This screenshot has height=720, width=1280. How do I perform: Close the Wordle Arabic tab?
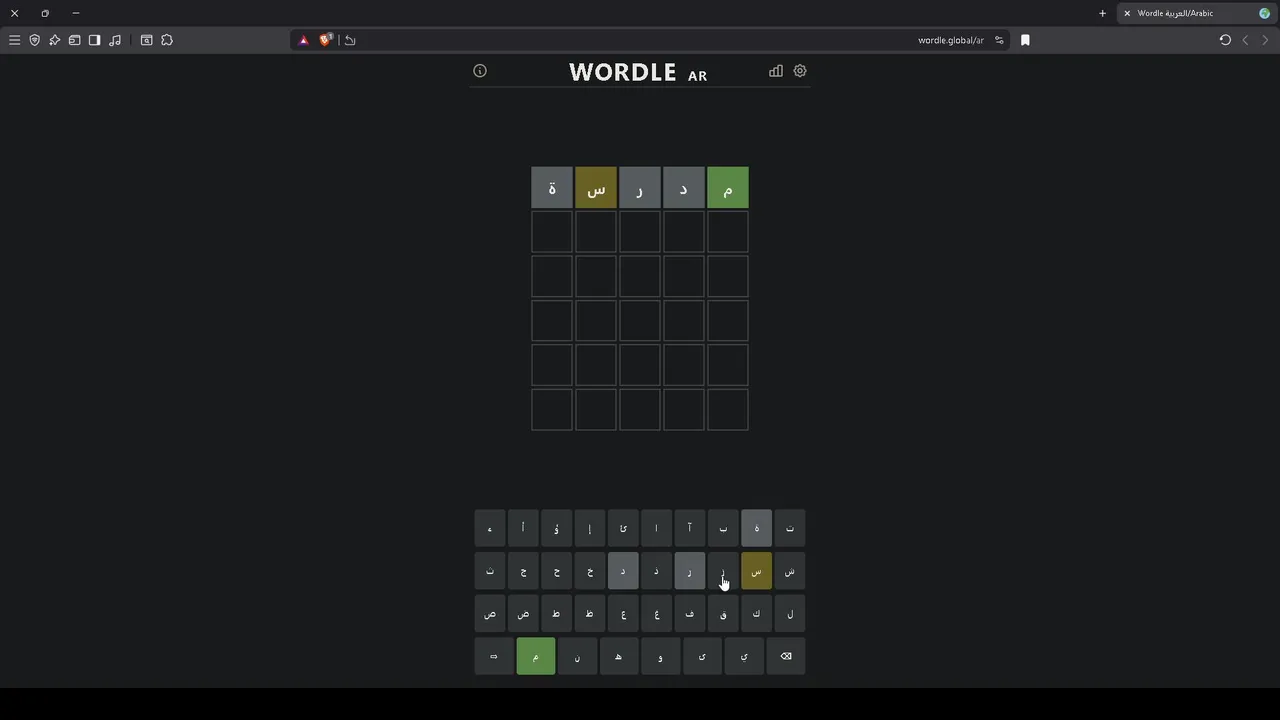pos(1127,13)
